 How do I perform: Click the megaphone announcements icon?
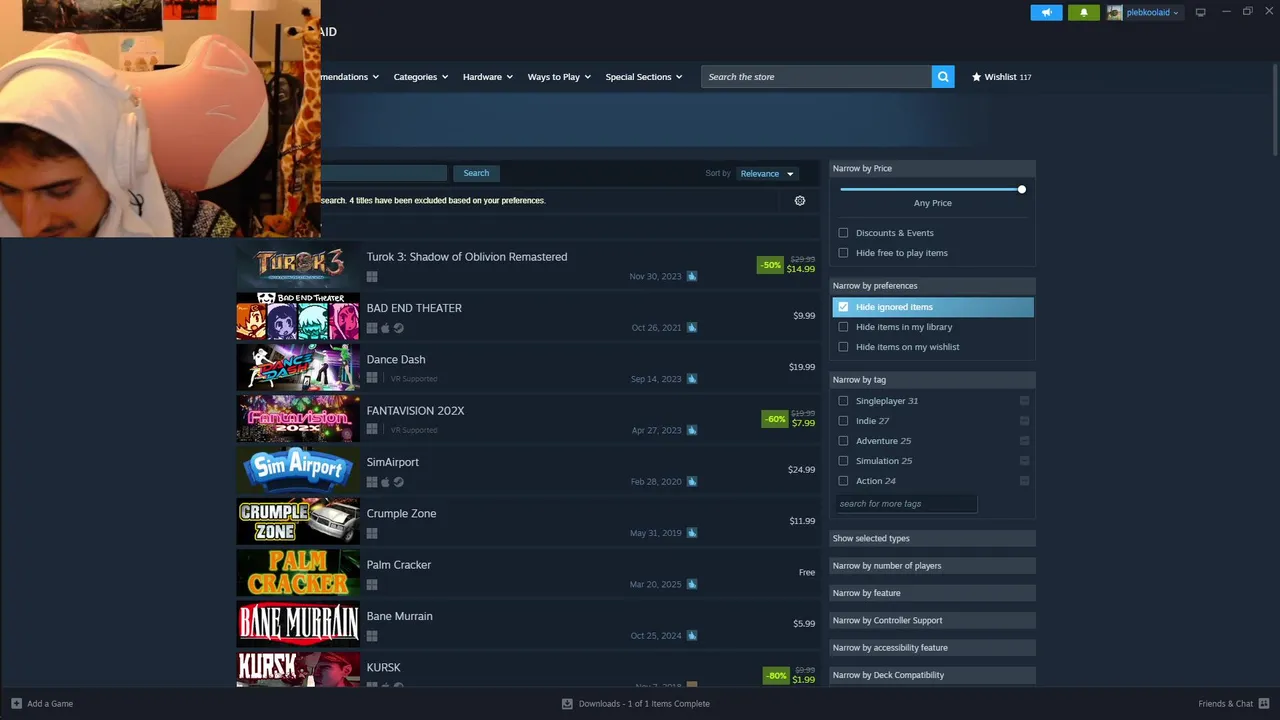1046,12
